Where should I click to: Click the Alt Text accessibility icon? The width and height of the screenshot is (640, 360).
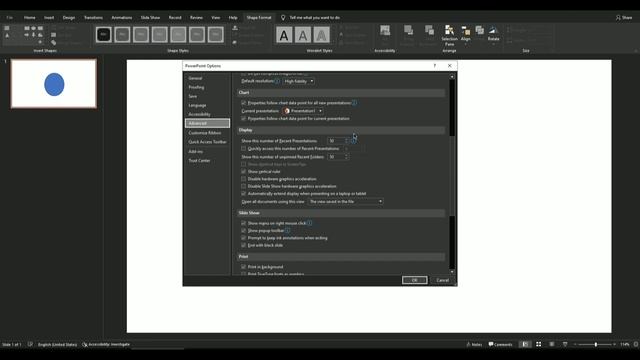point(384,31)
